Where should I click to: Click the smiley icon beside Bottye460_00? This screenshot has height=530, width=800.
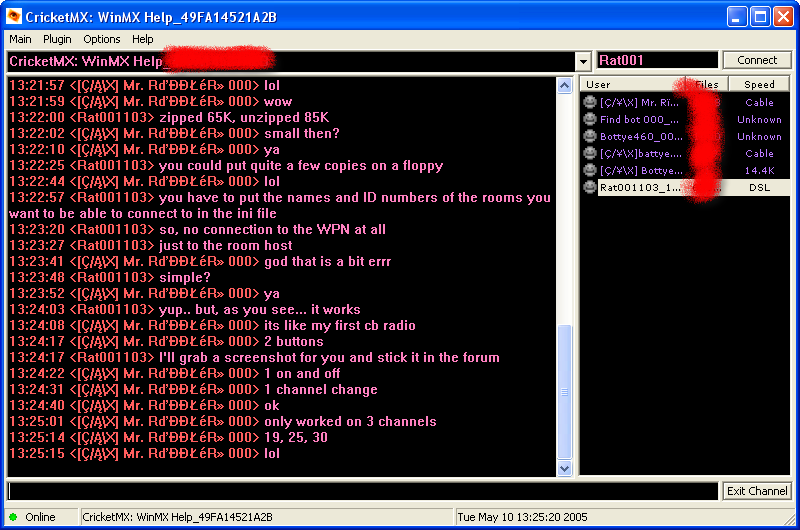tap(590, 136)
